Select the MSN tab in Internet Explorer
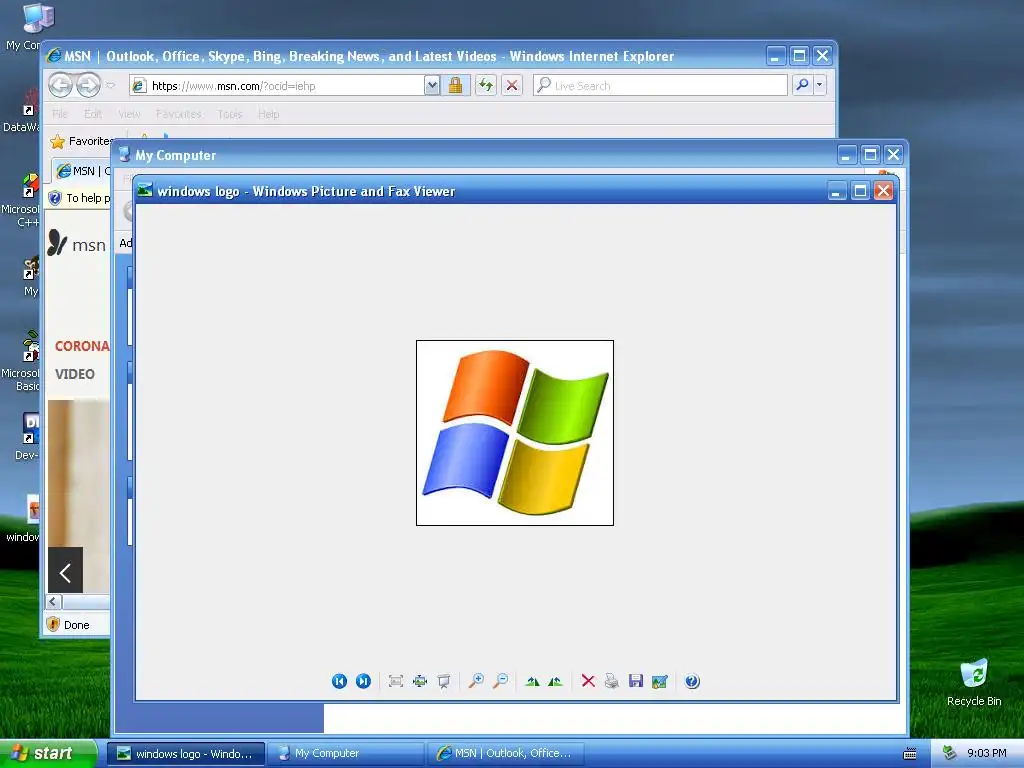This screenshot has height=768, width=1024. pos(82,171)
